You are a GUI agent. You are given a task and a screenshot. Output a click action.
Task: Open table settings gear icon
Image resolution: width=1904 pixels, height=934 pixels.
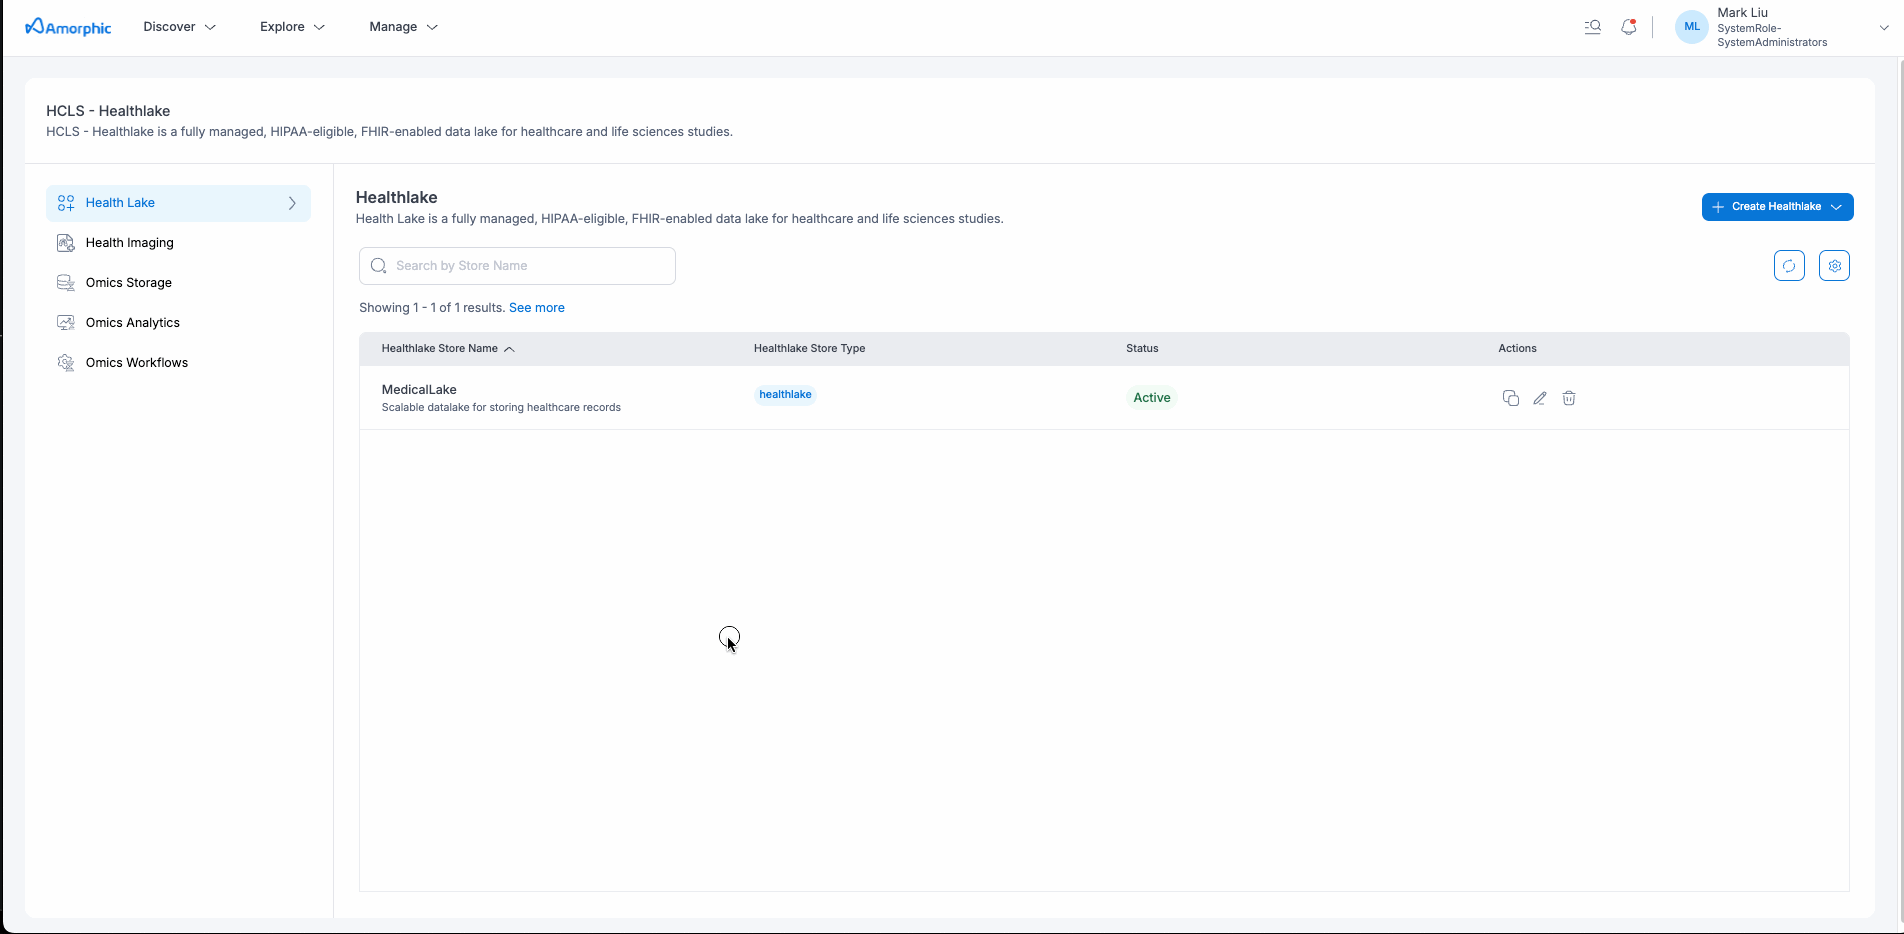tap(1834, 266)
